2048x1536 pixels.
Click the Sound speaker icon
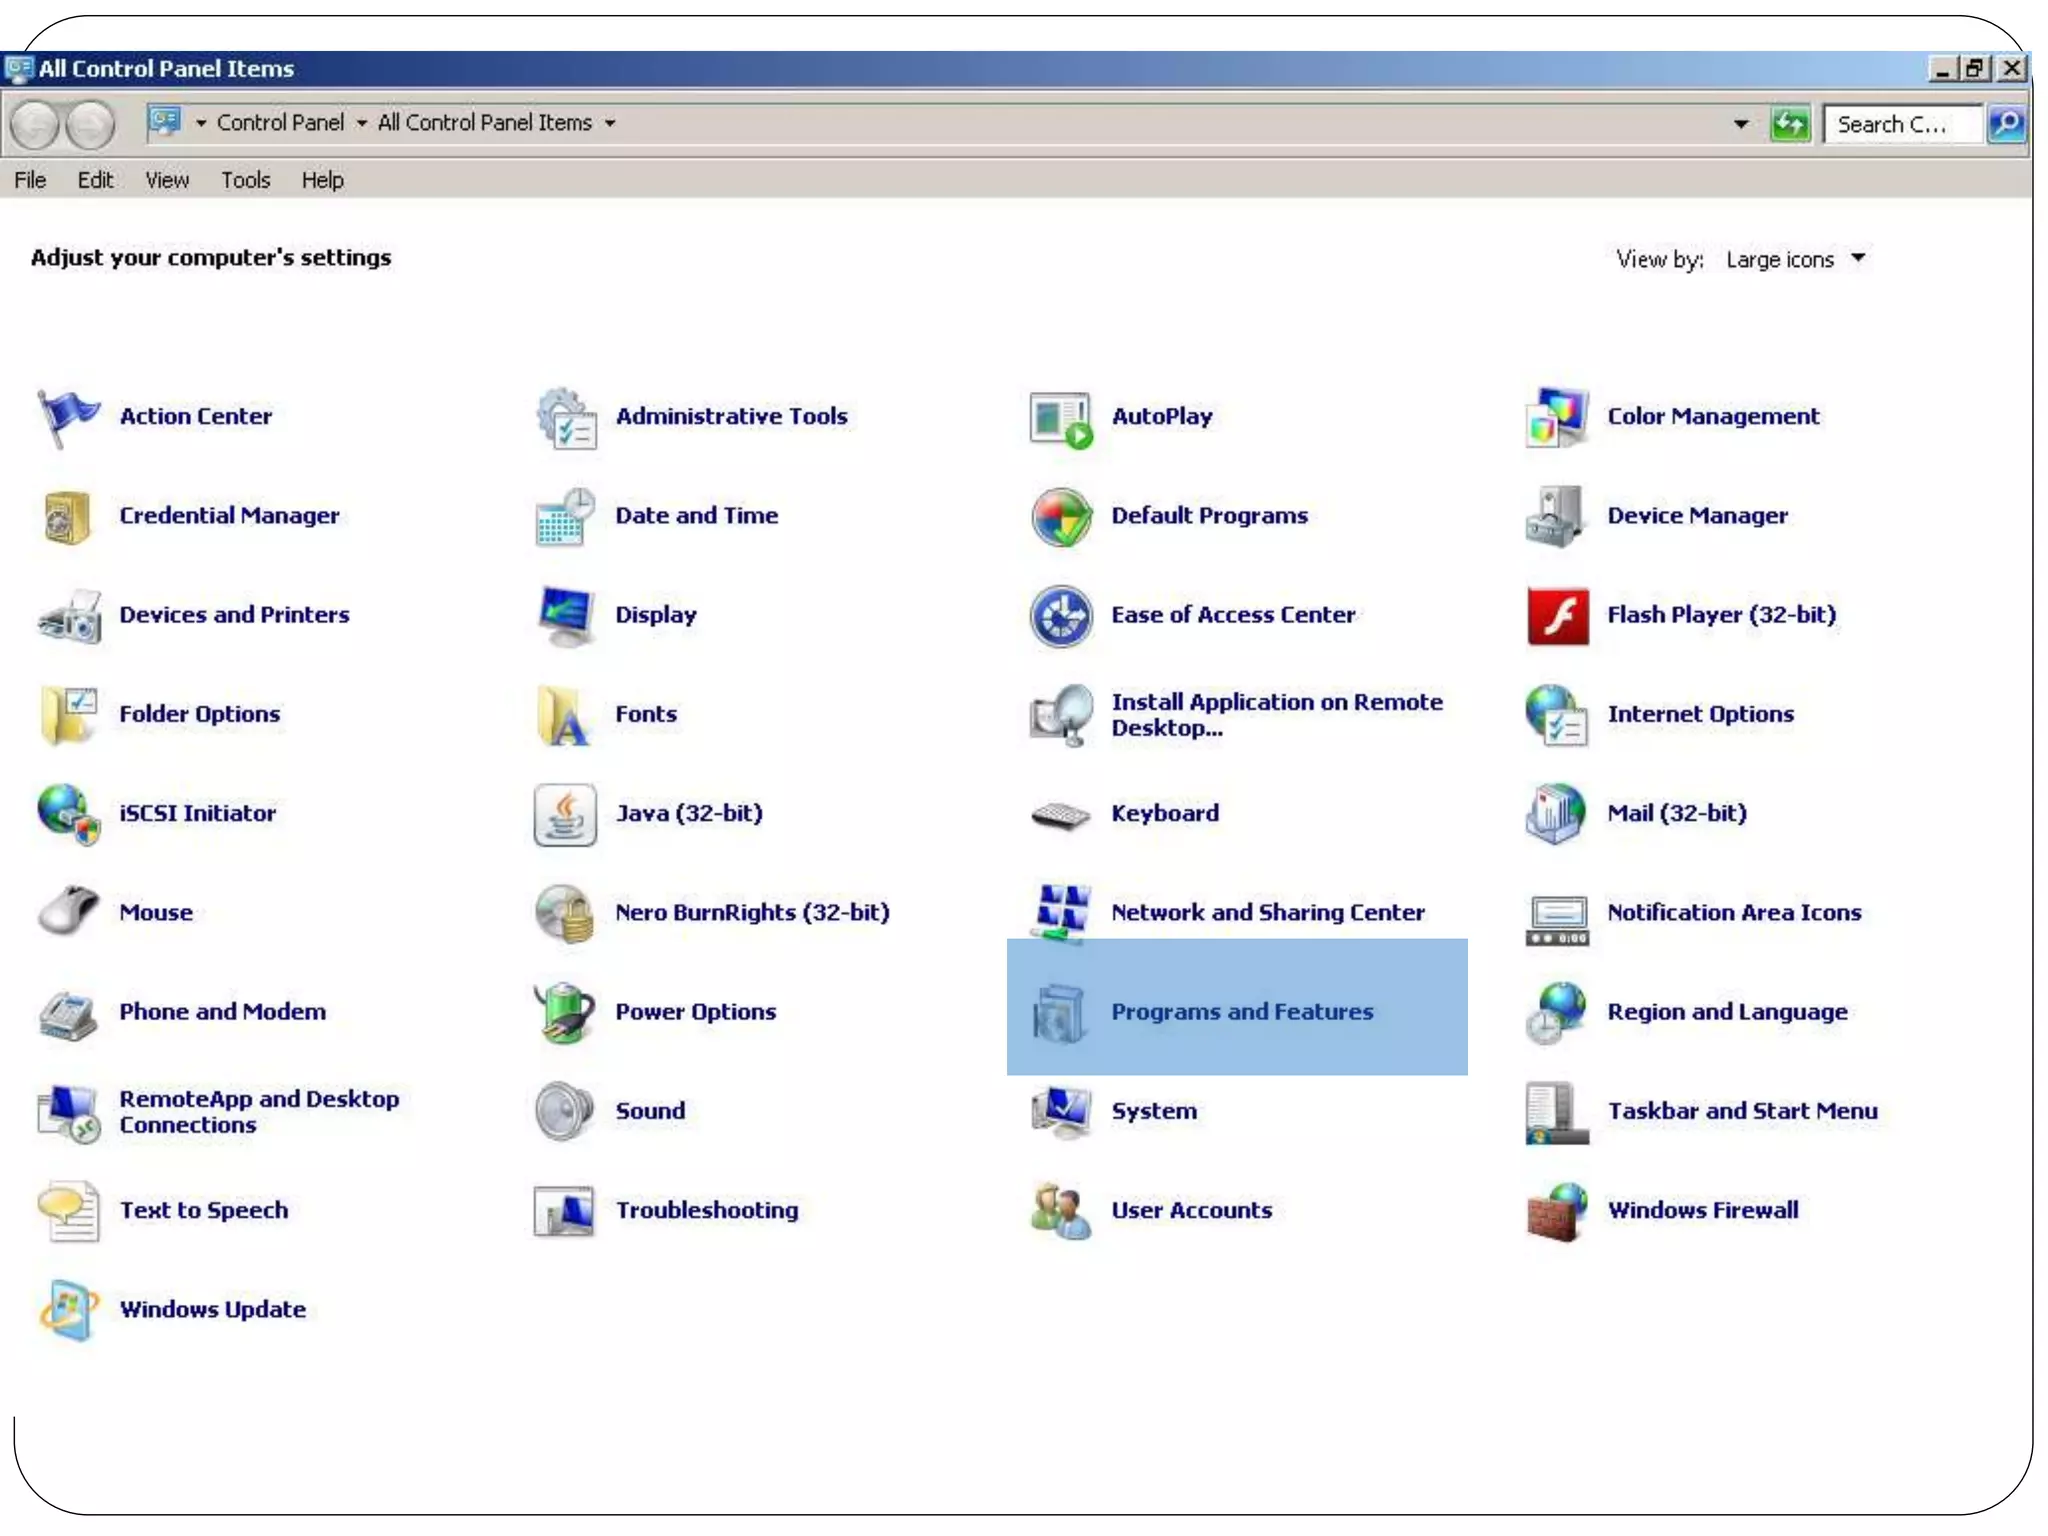(x=565, y=1111)
